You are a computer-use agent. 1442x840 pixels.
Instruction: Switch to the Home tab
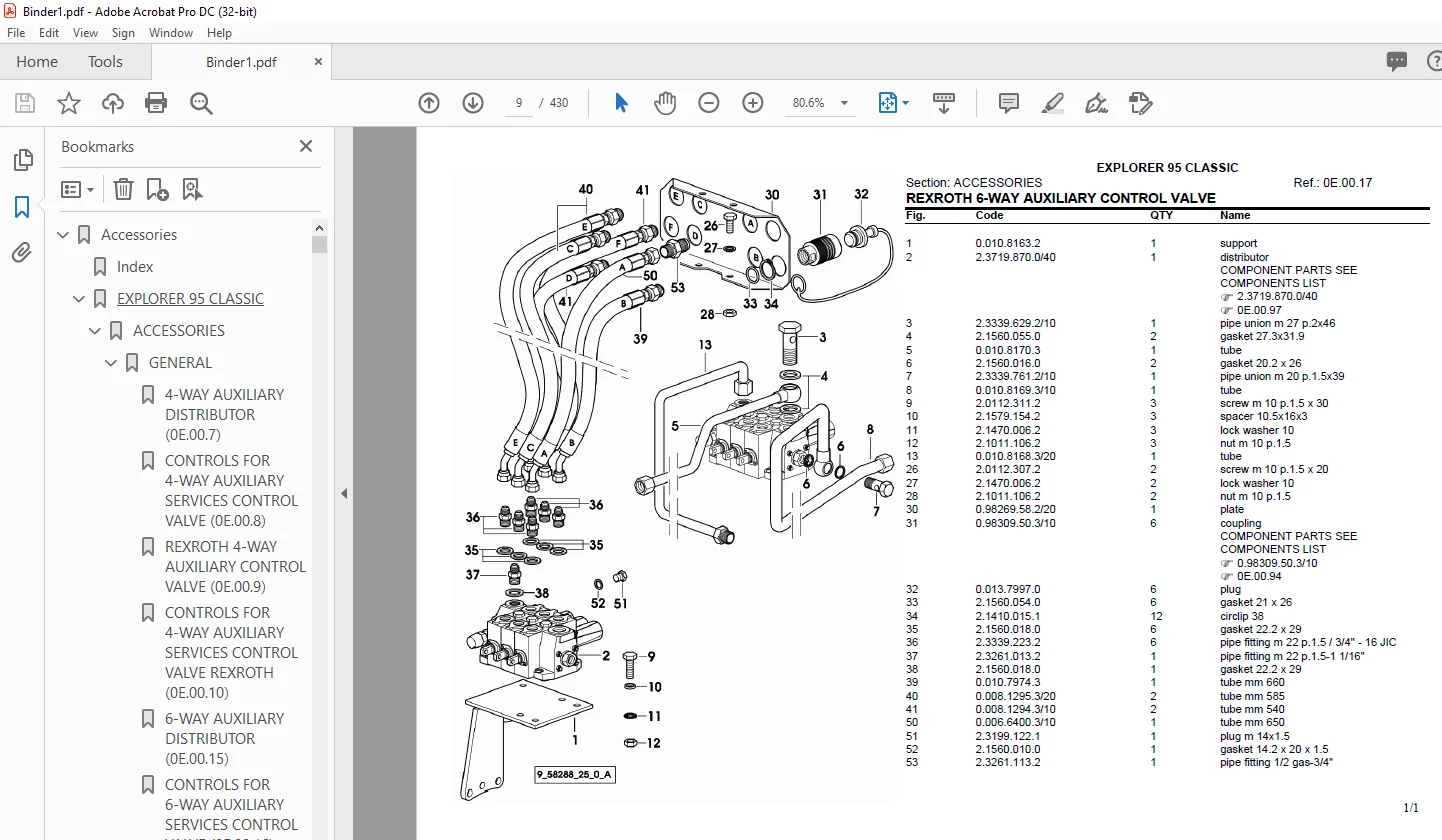click(37, 62)
